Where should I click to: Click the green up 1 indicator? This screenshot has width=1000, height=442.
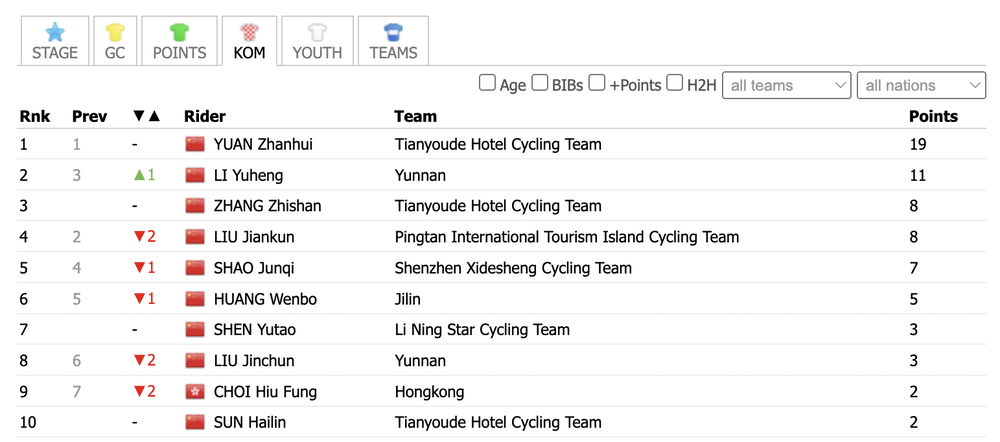coord(144,175)
